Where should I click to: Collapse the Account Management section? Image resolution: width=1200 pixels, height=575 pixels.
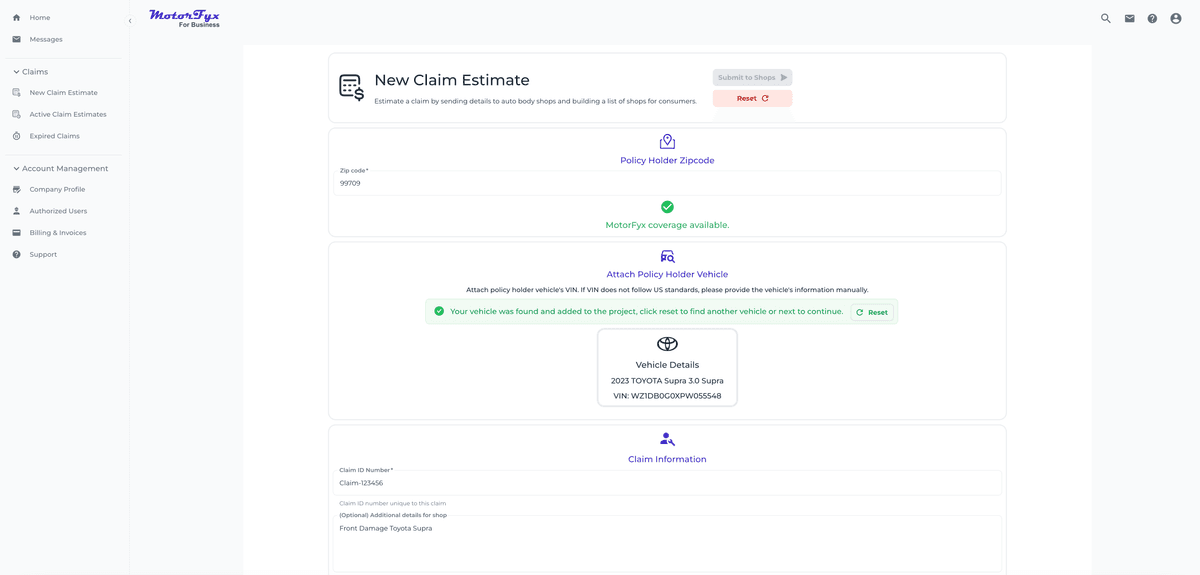pyautogui.click(x=17, y=169)
